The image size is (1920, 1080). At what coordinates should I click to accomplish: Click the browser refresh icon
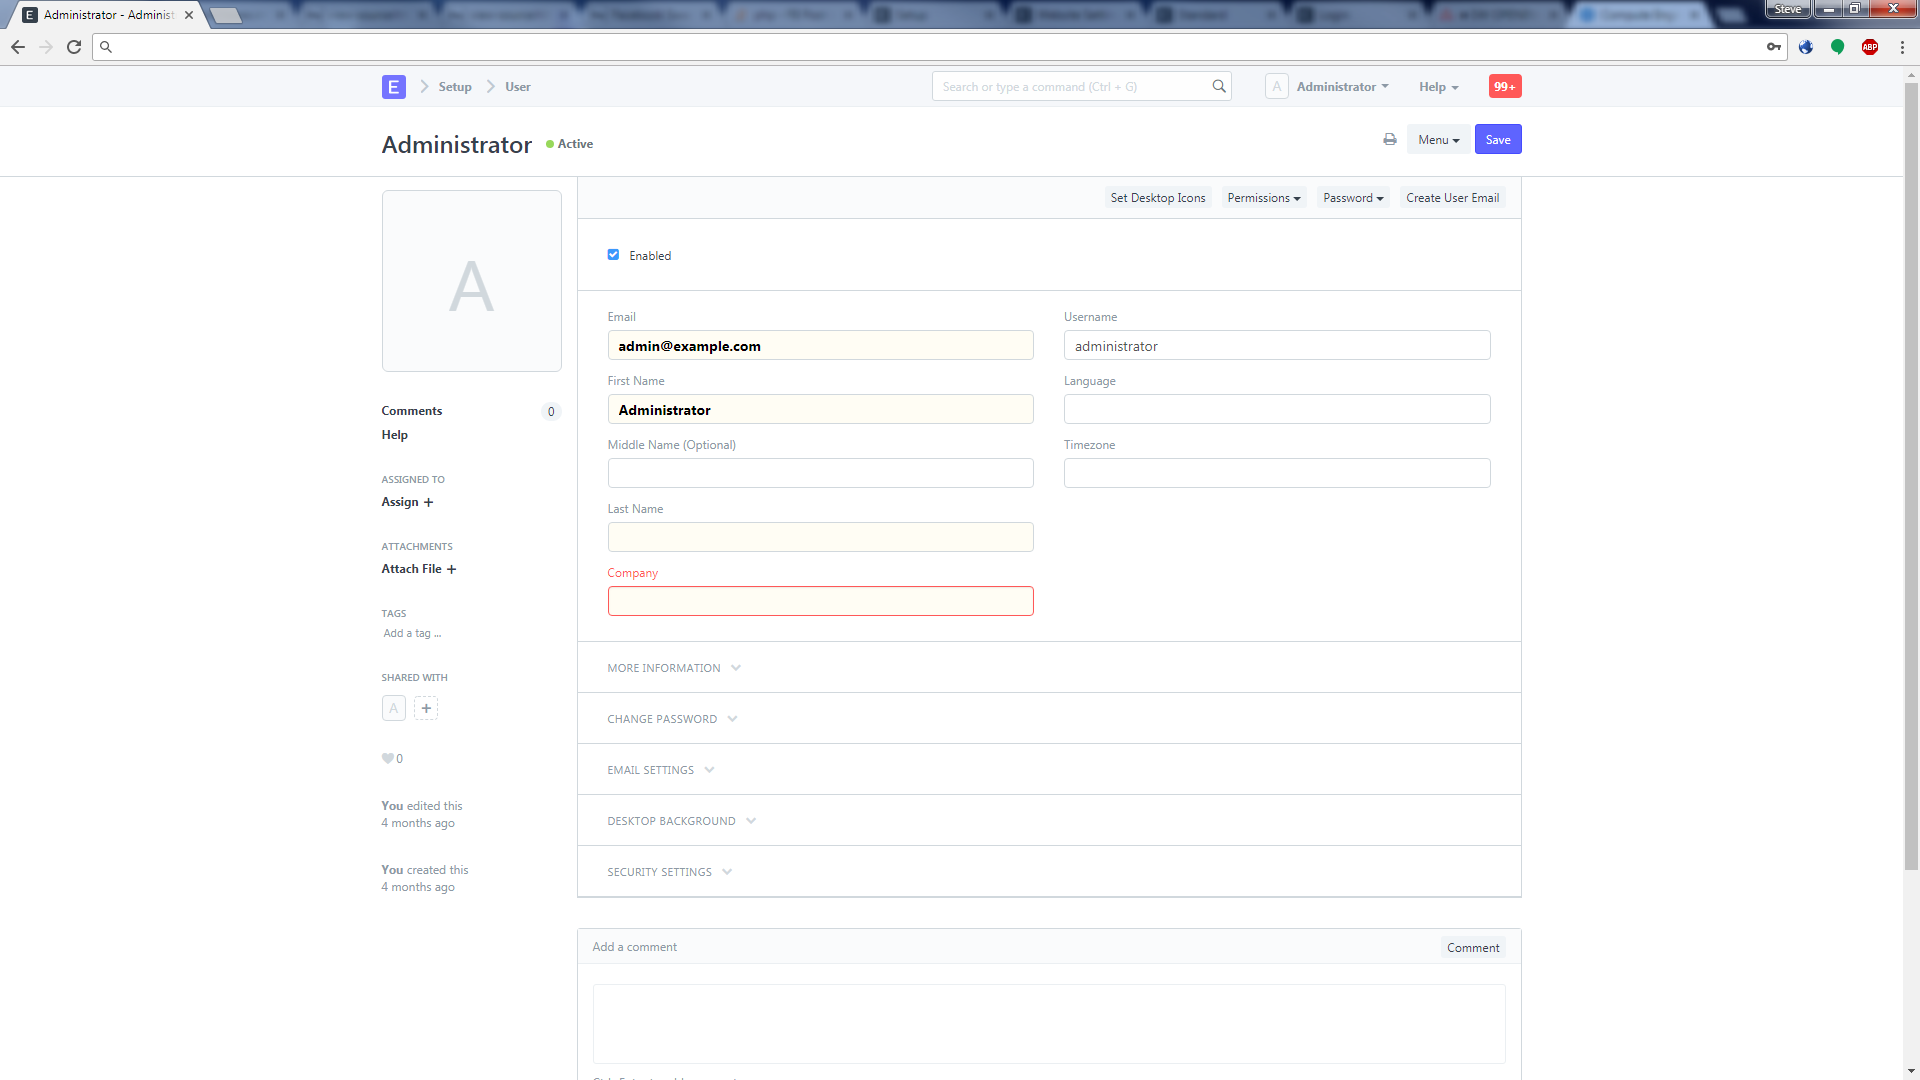(73, 46)
